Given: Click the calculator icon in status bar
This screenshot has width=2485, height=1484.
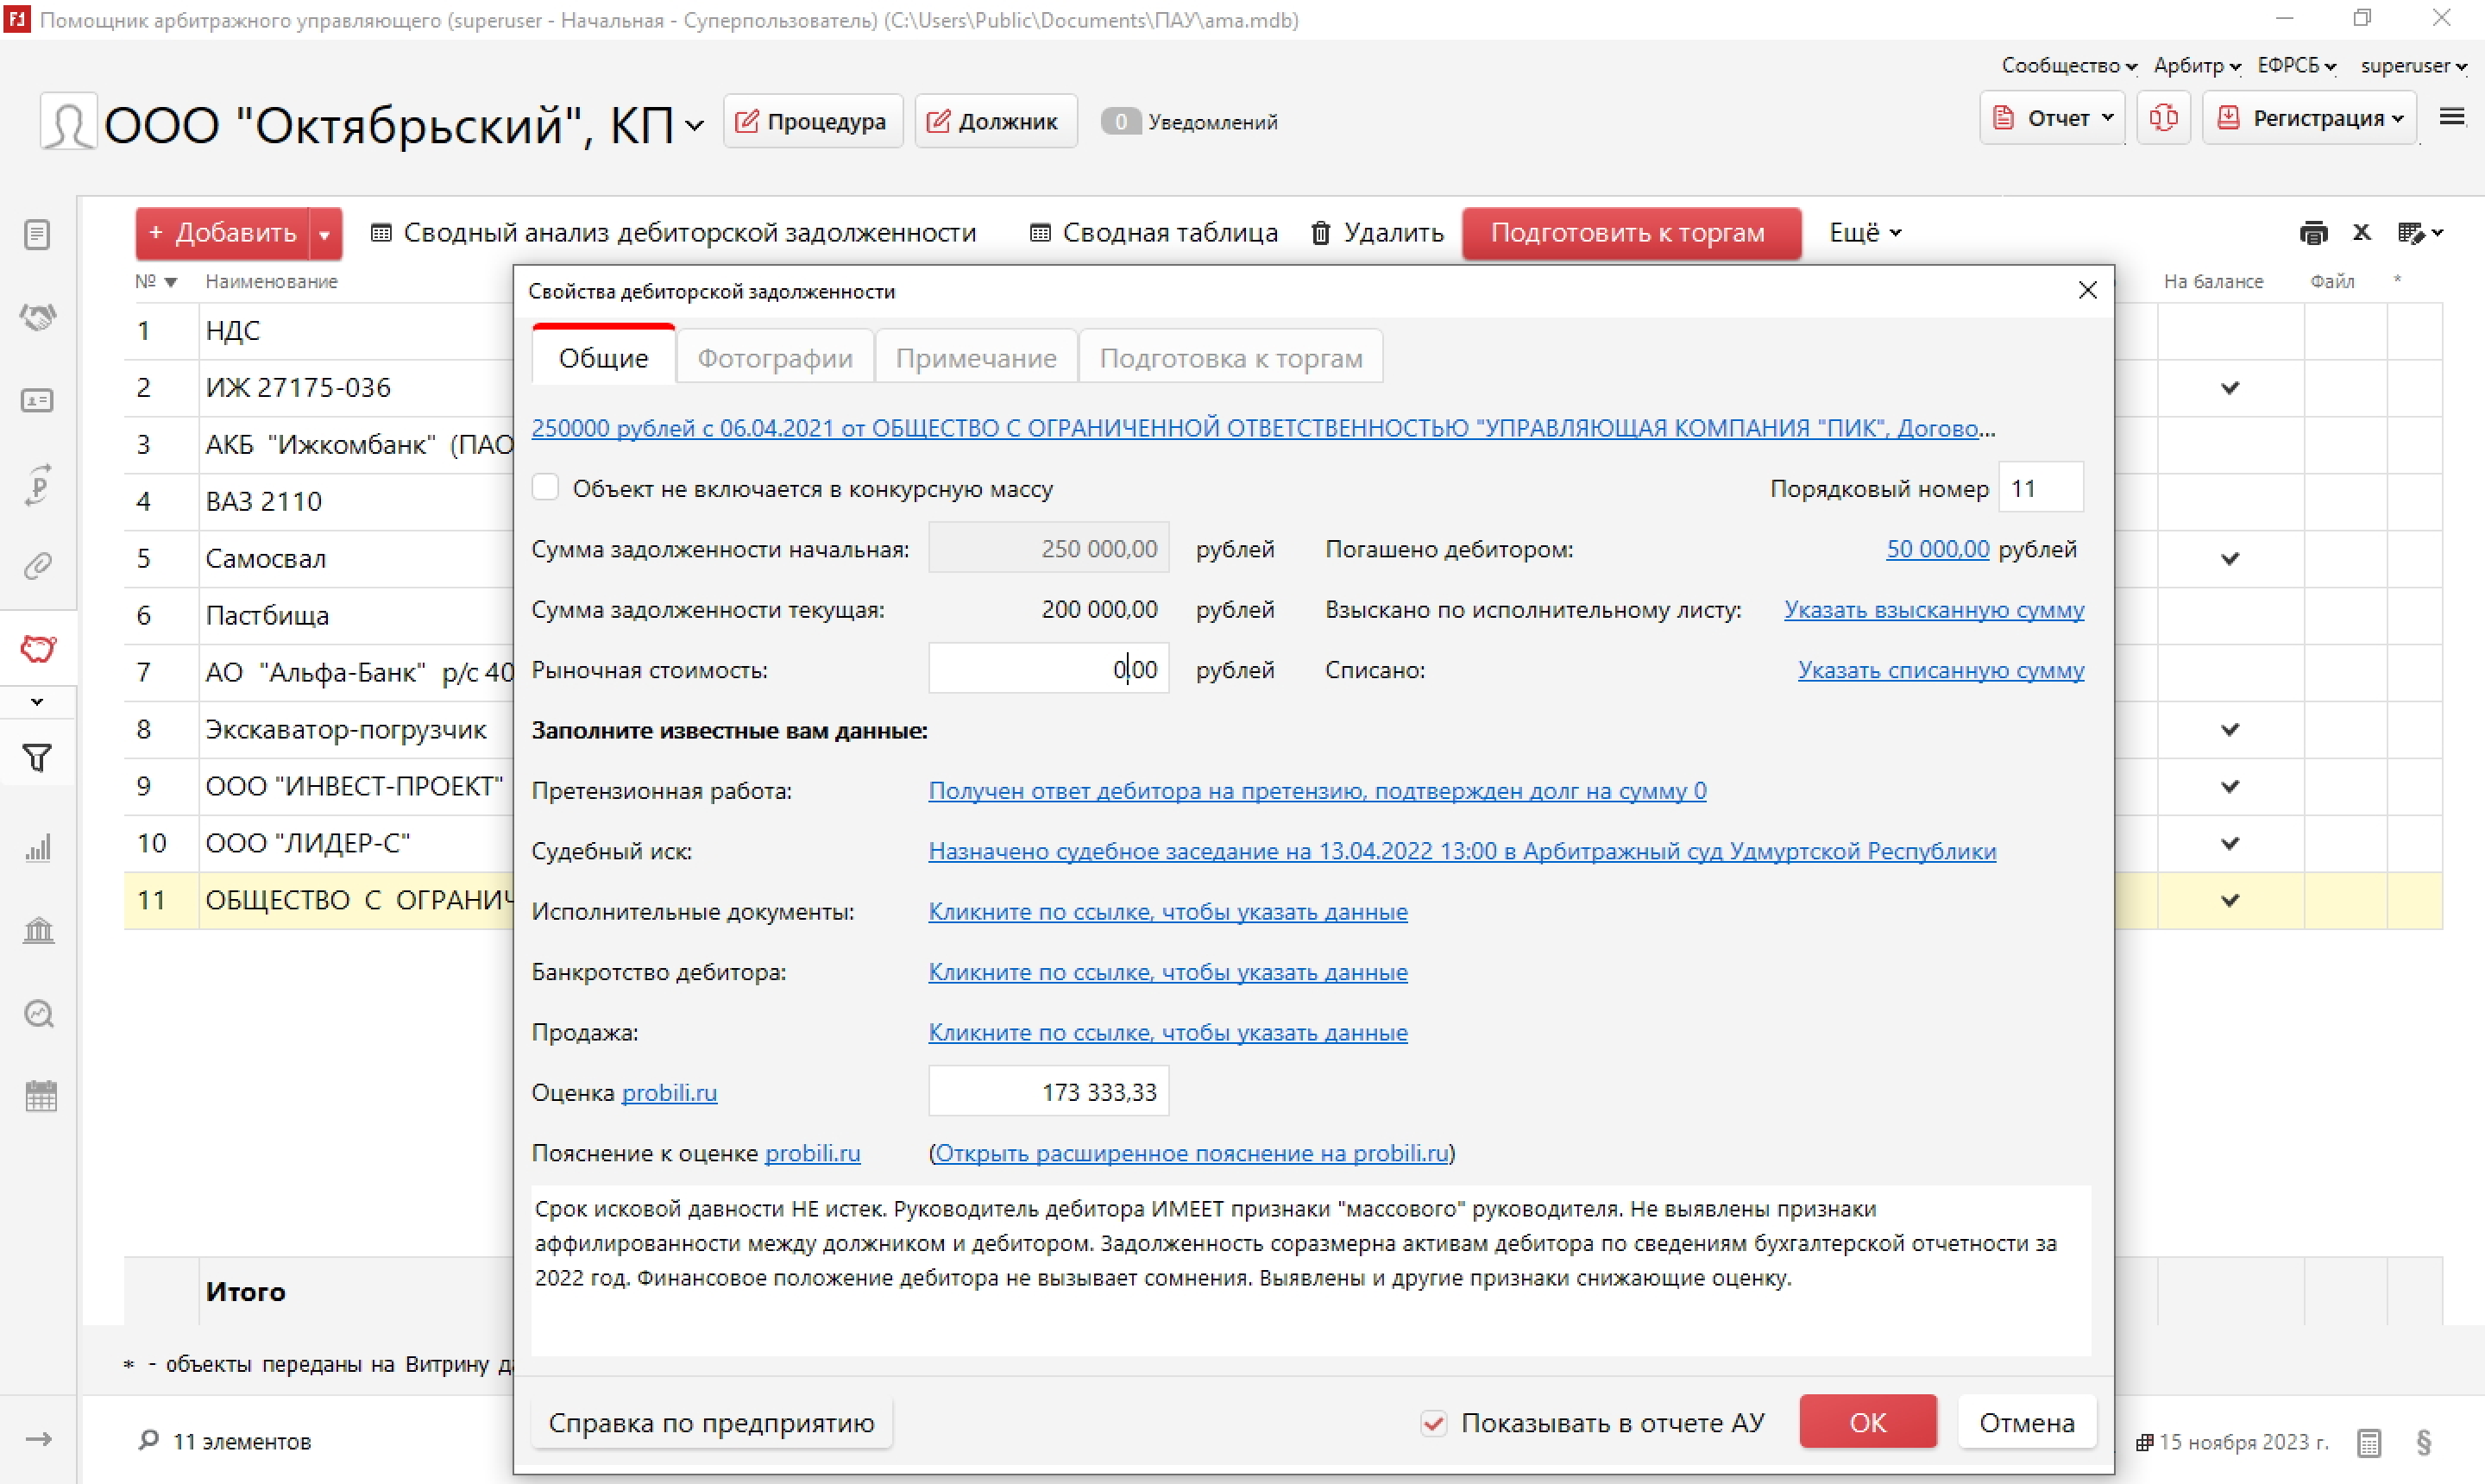Looking at the screenshot, I should 2368,1442.
